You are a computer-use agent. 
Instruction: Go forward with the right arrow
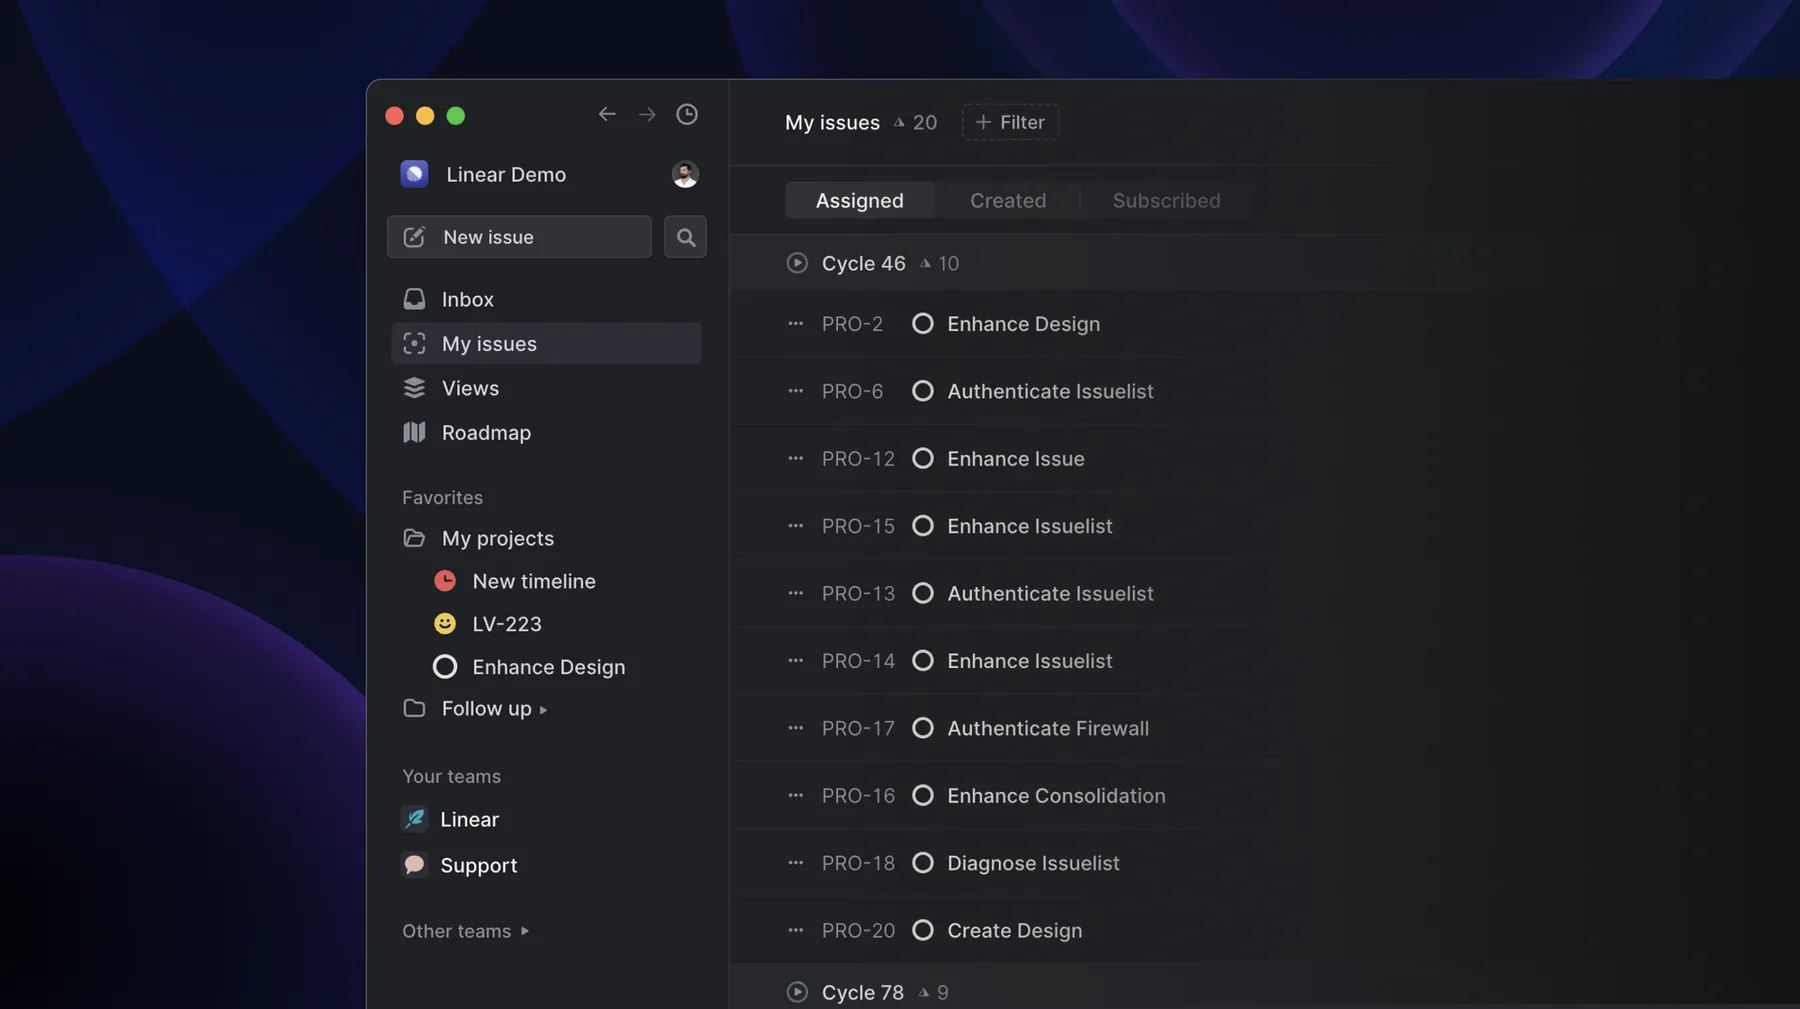point(647,115)
